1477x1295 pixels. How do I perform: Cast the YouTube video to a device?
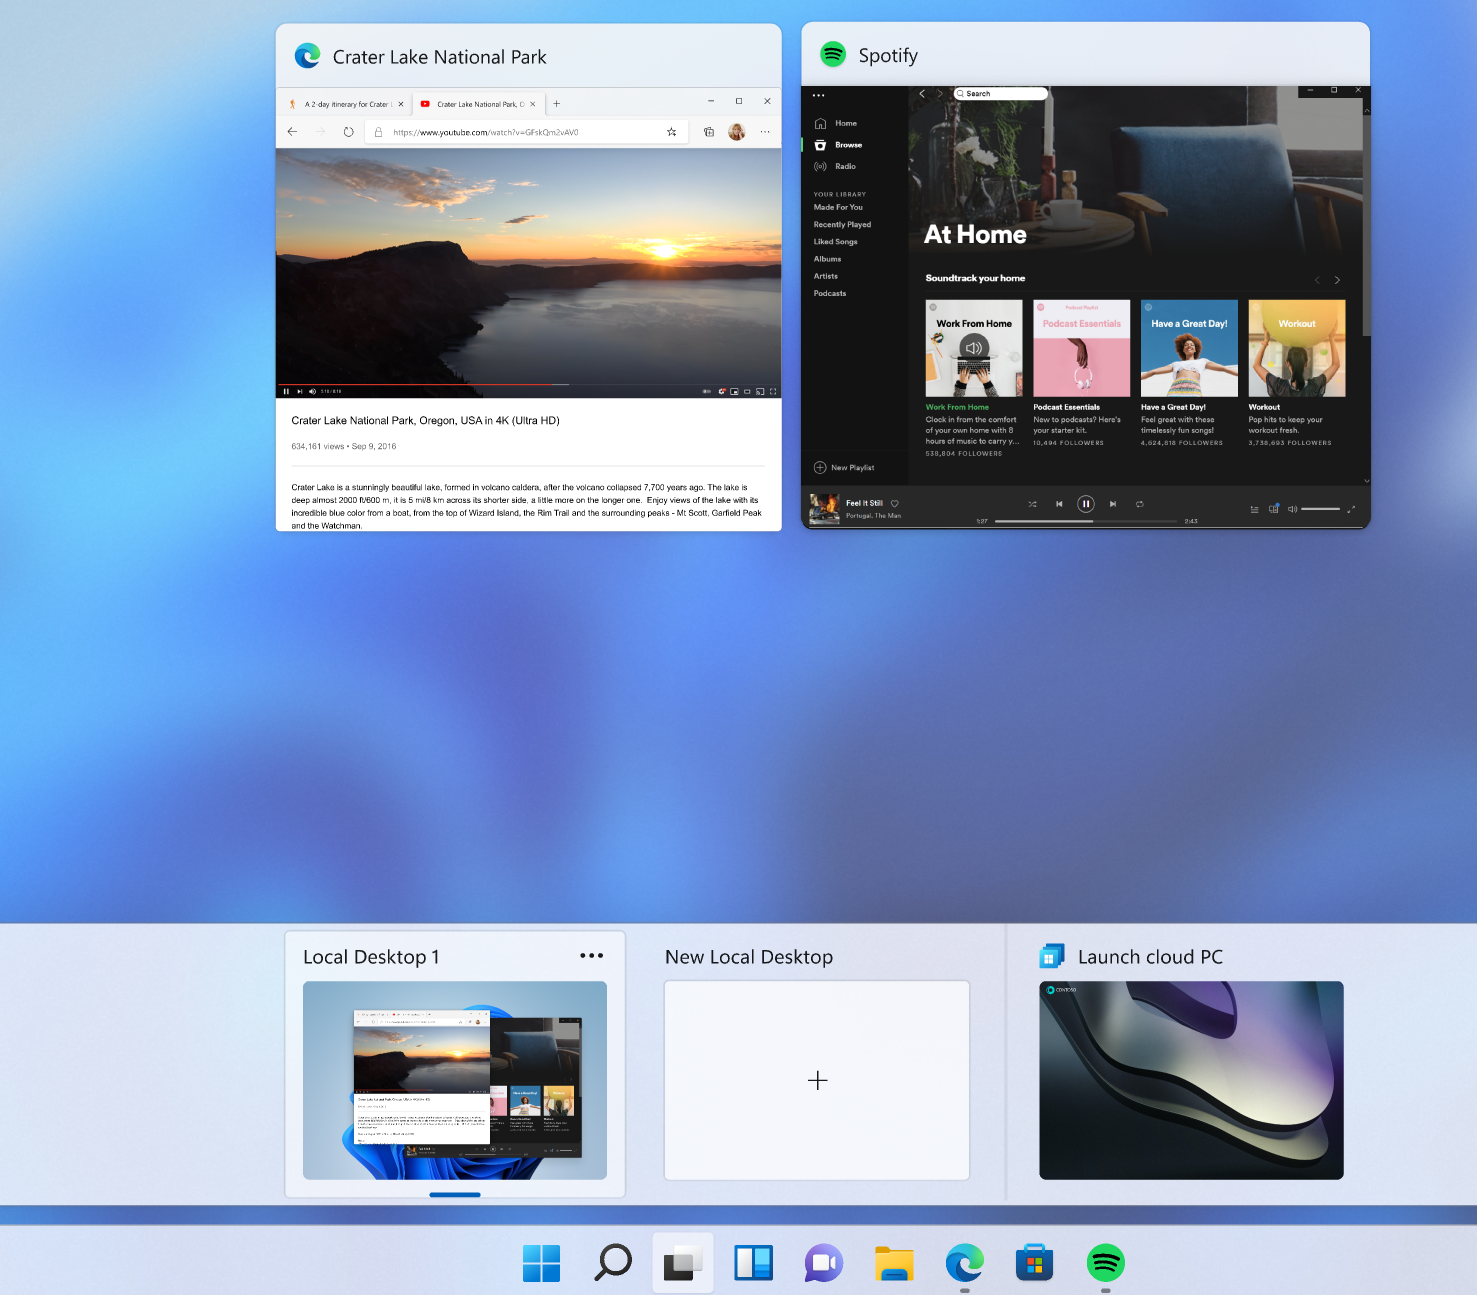coord(760,391)
